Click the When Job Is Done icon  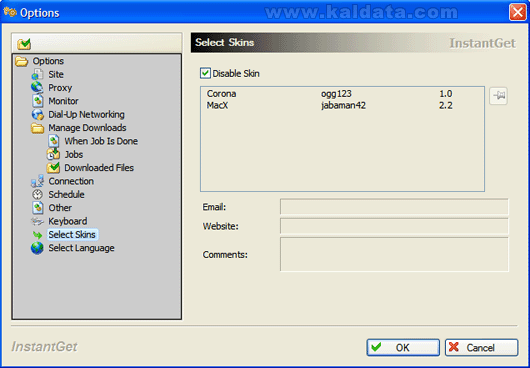click(53, 141)
